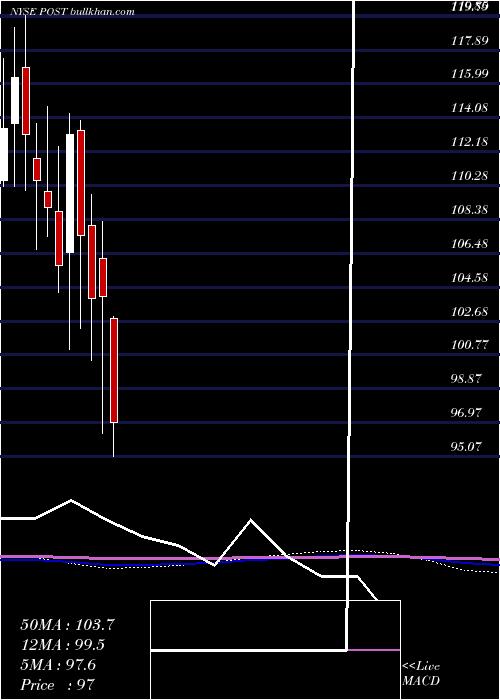Click the <<Live MACD label
This screenshot has height=700, width=500.
pyautogui.click(x=421, y=674)
